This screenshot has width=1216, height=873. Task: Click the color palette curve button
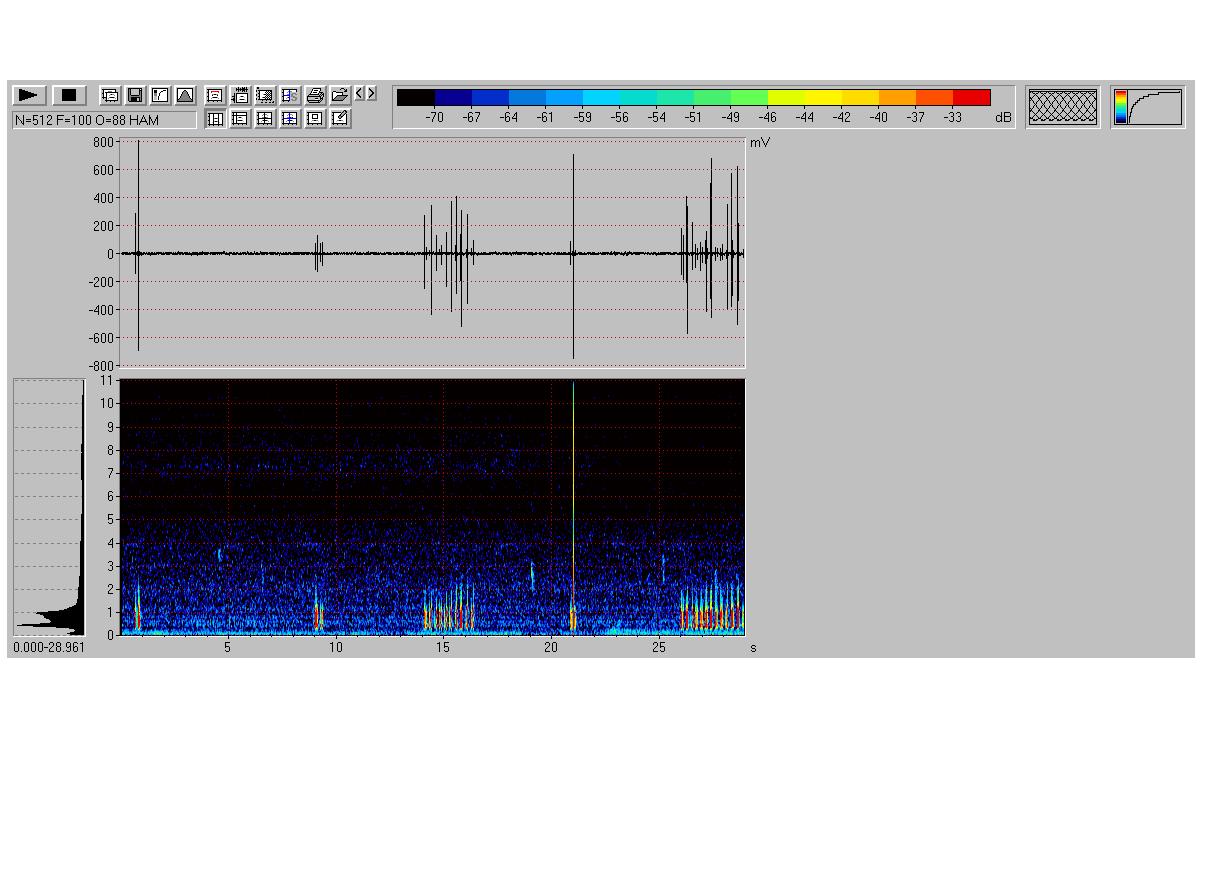(x=1148, y=107)
